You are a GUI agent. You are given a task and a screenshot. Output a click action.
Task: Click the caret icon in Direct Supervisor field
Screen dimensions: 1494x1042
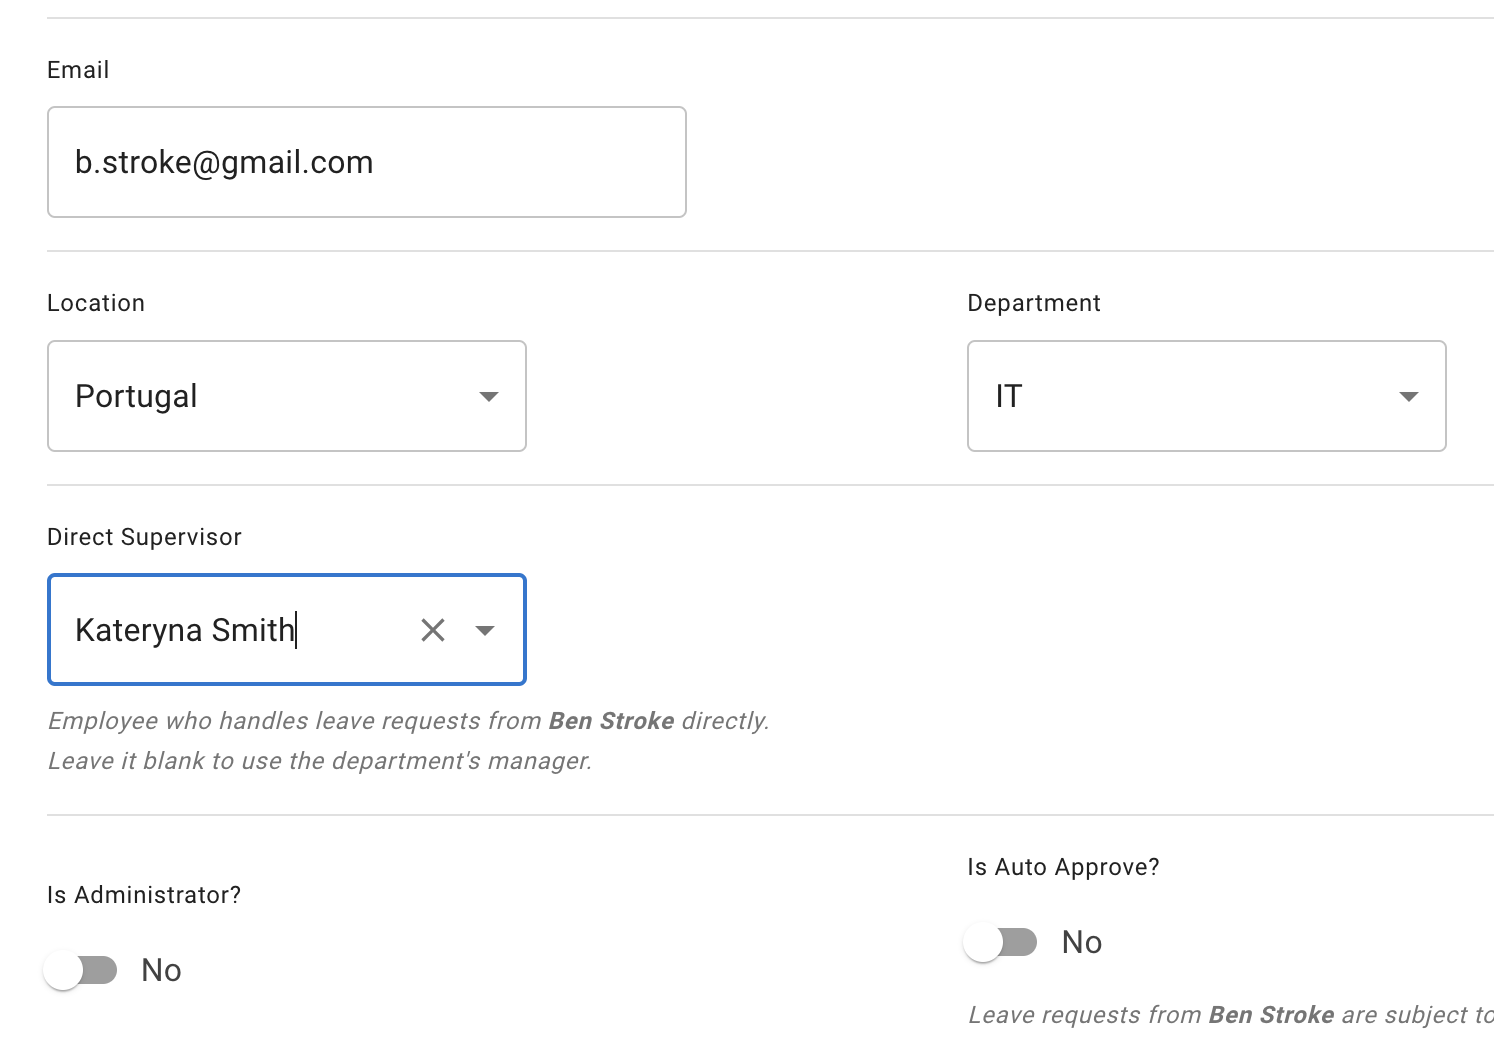point(485,630)
